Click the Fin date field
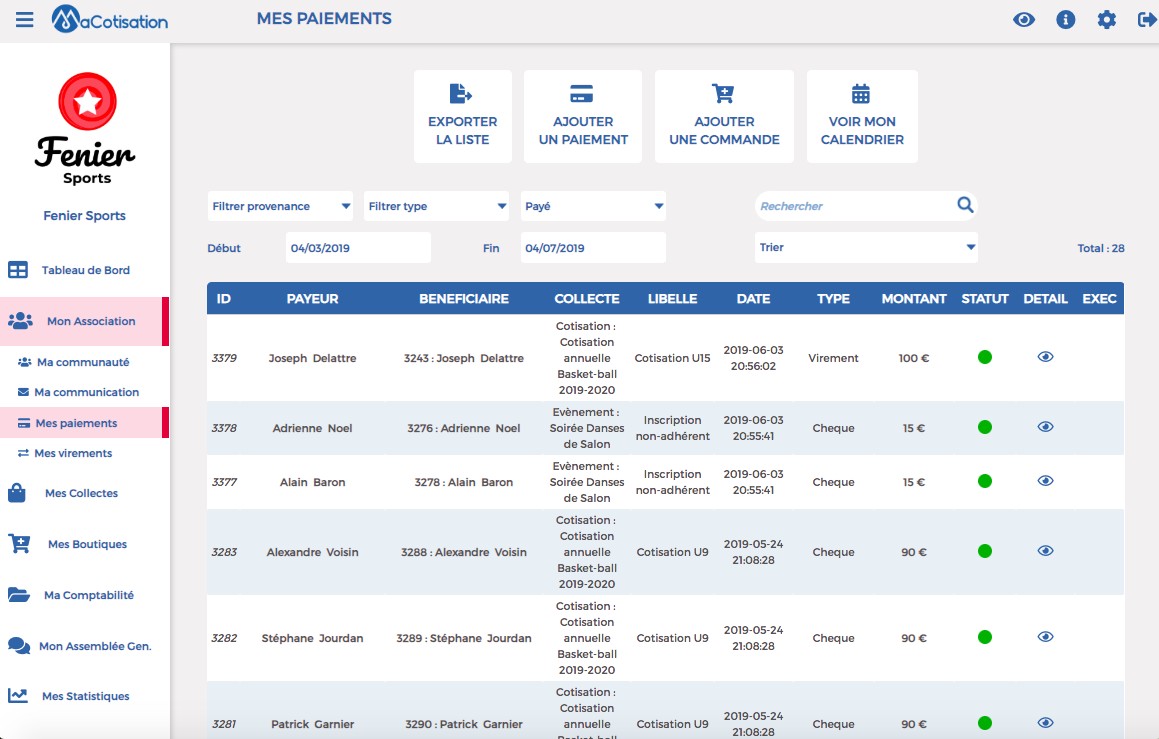 [x=594, y=248]
